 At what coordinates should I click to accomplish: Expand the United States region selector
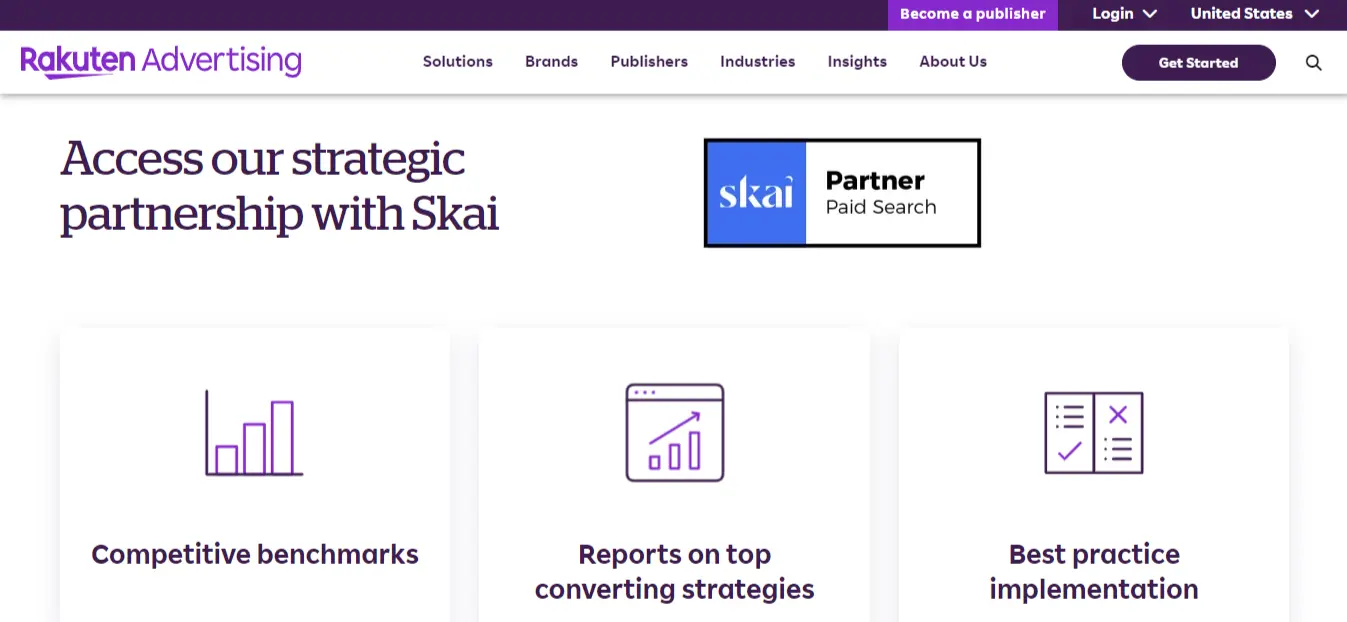(1255, 14)
